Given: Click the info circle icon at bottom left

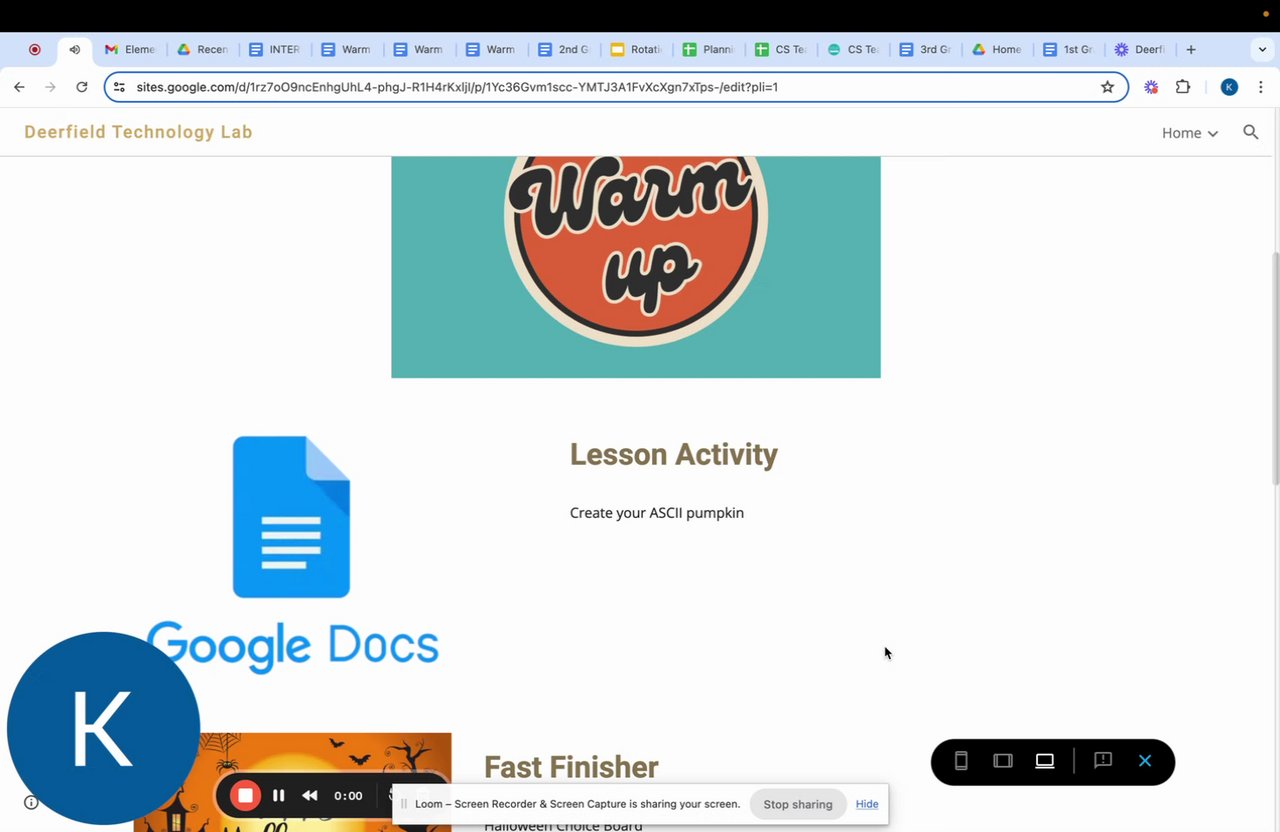Looking at the screenshot, I should (31, 802).
